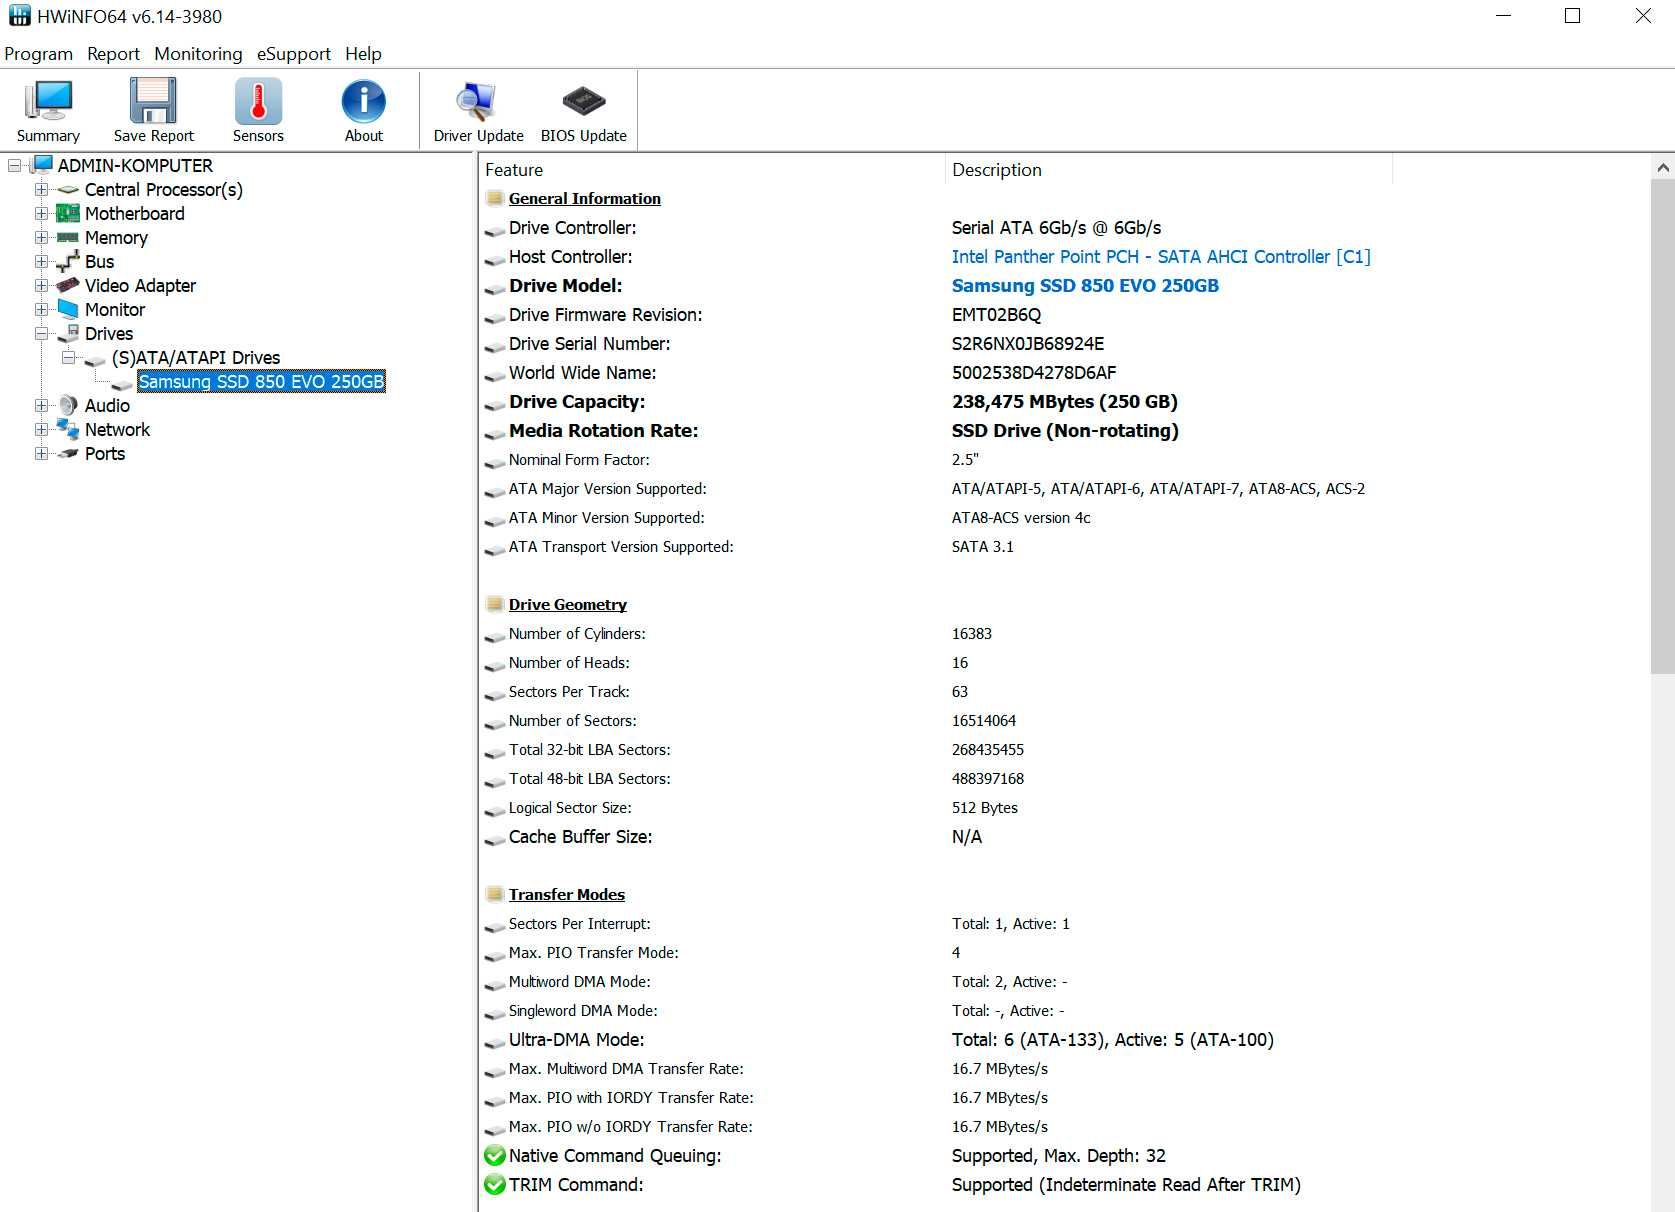Collapse the (S)ATA/ATAPI Drives node
1675x1212 pixels.
click(x=68, y=357)
